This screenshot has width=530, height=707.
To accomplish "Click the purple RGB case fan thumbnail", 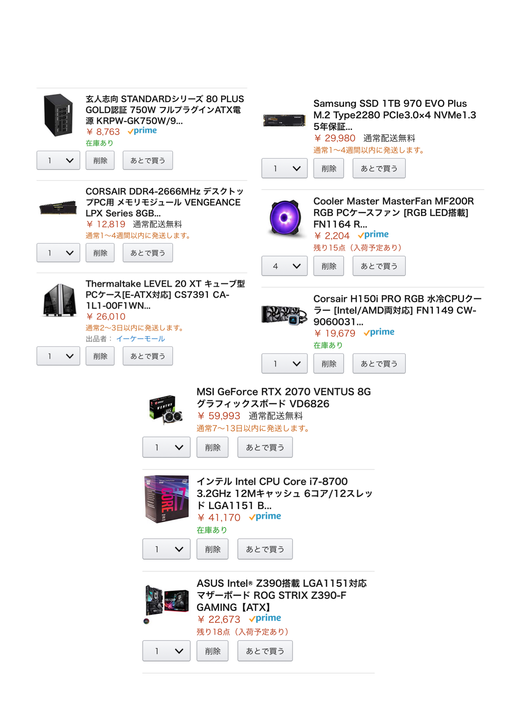I will [x=285, y=219].
